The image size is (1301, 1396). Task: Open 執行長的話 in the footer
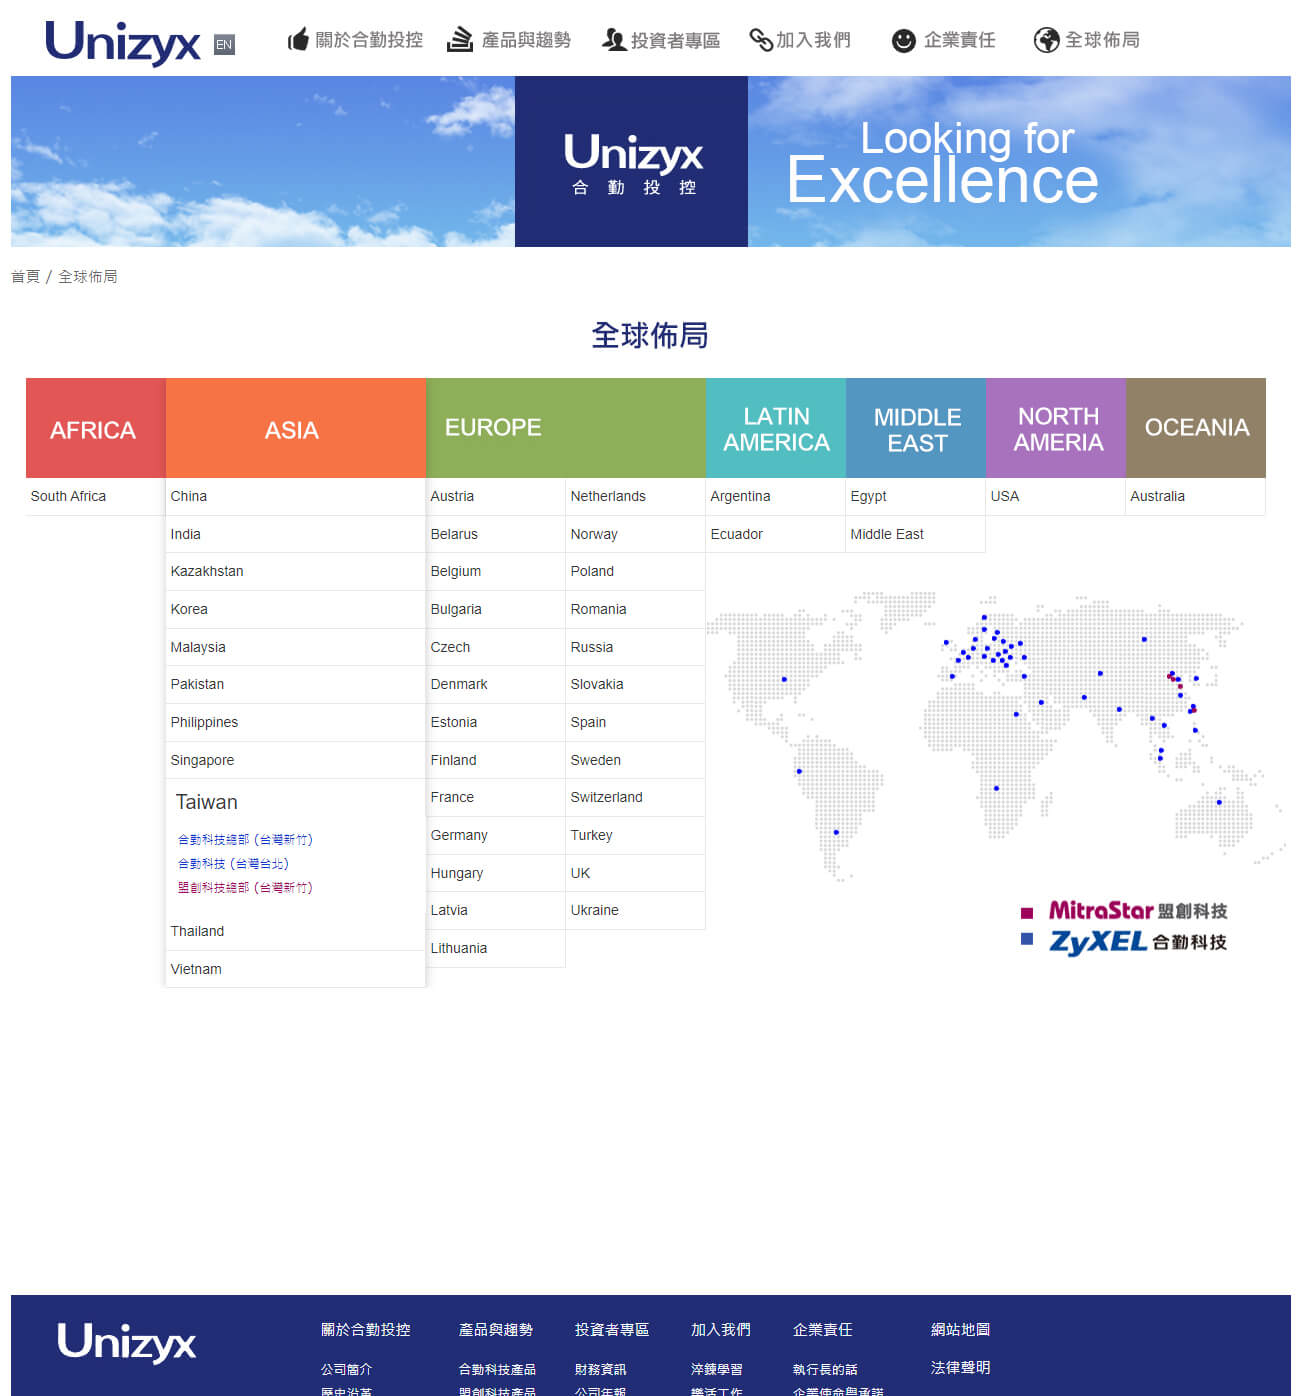(825, 1370)
